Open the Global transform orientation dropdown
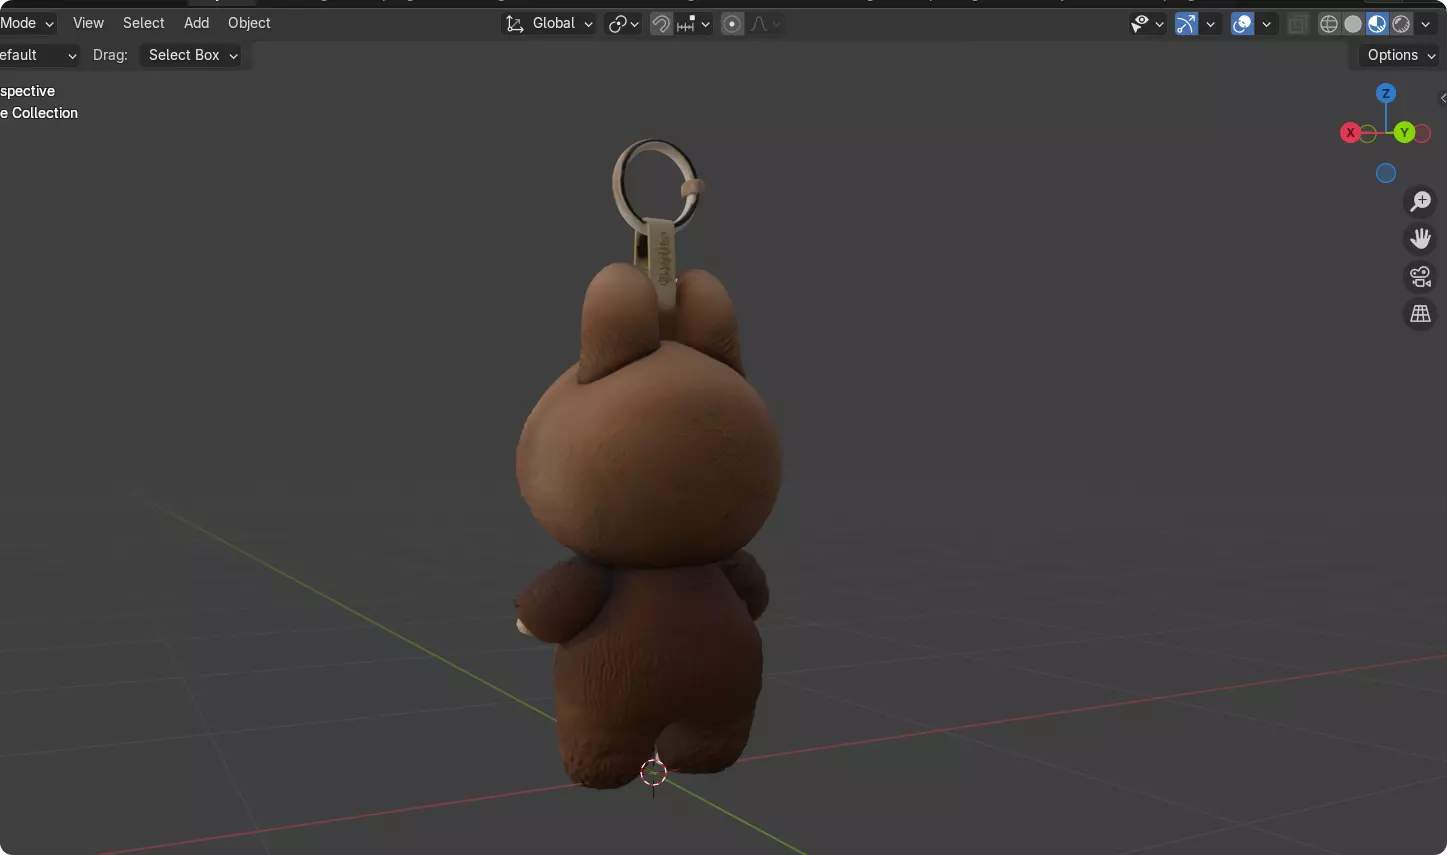Image resolution: width=1447 pixels, height=855 pixels. (x=549, y=23)
